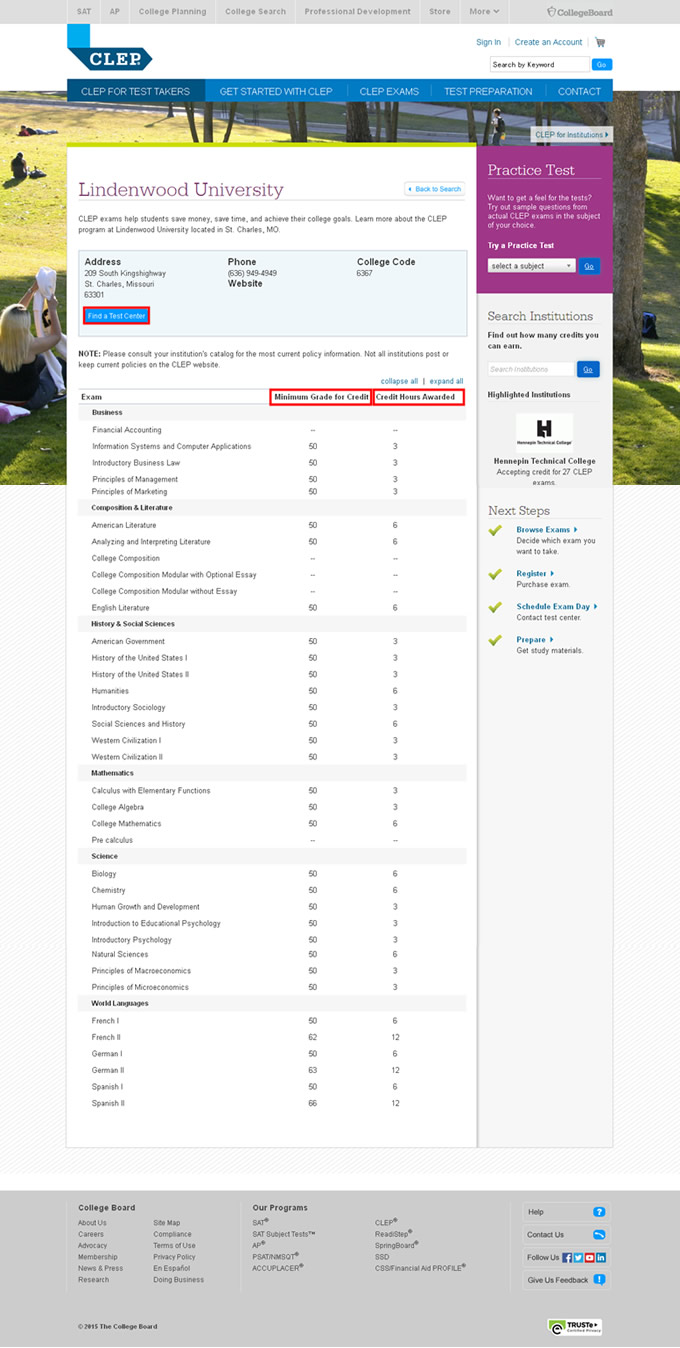This screenshot has height=1348, width=680.
Task: Click the Website link
Action: coord(245,284)
